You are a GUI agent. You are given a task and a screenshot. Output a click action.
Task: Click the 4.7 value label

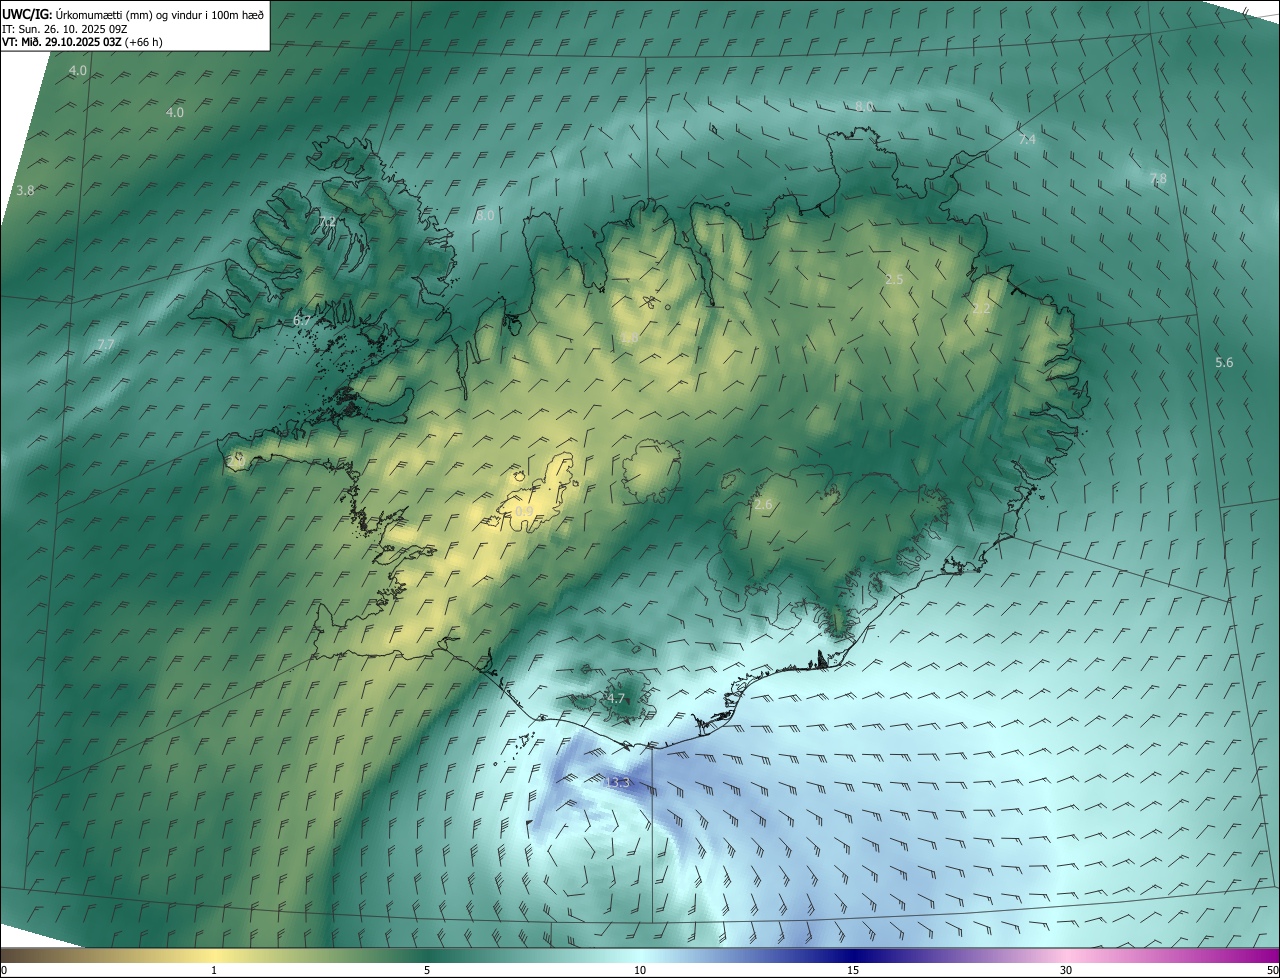pos(616,699)
